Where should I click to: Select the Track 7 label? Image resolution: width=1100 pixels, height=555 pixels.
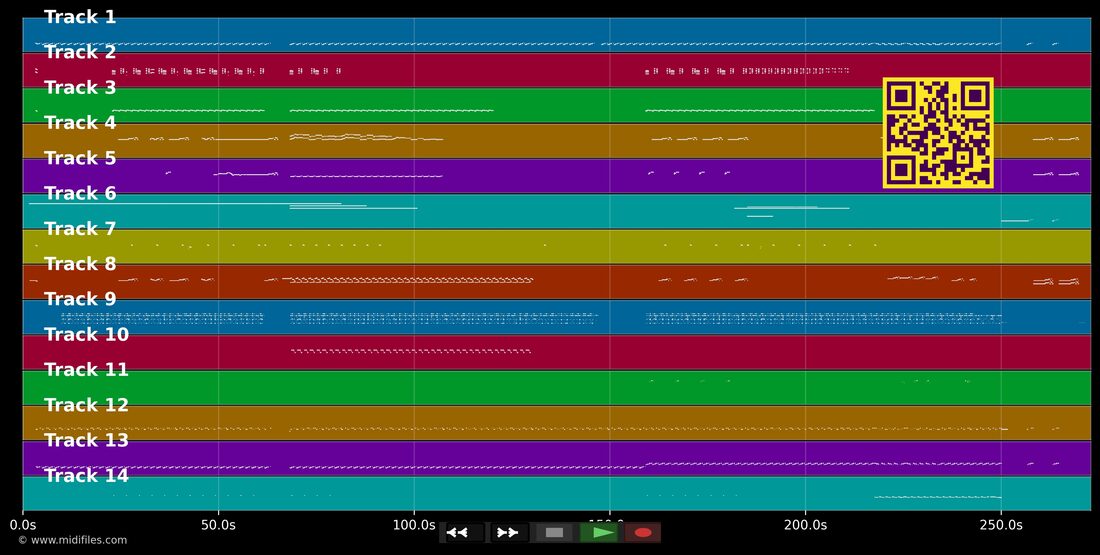tap(80, 229)
